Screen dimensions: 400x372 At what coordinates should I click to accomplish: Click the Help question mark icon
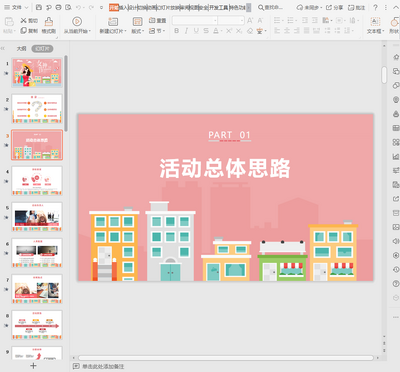pyautogui.click(x=375, y=7)
